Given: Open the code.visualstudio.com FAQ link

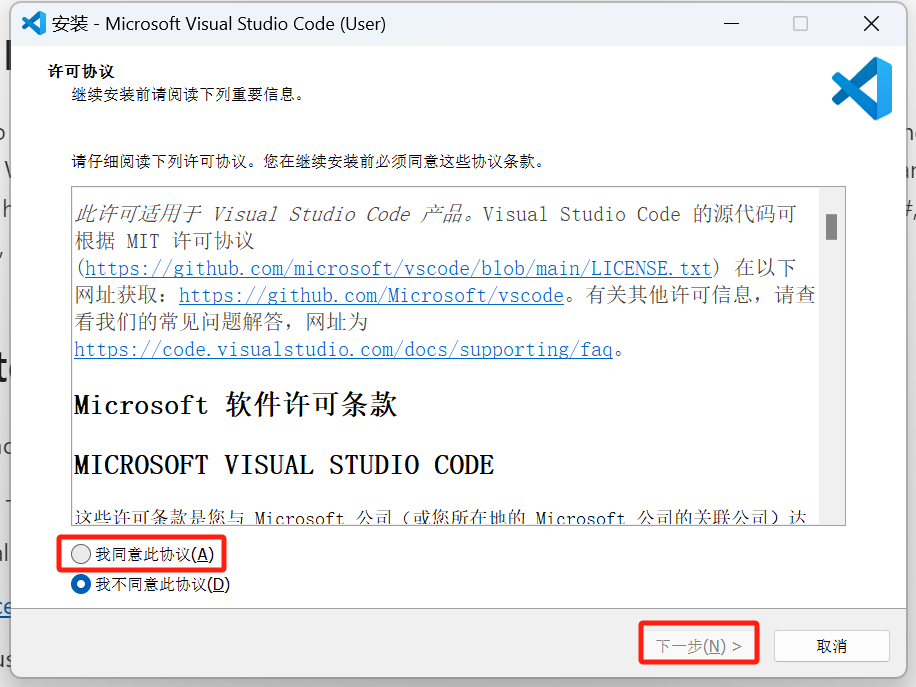Looking at the screenshot, I should click(343, 349).
